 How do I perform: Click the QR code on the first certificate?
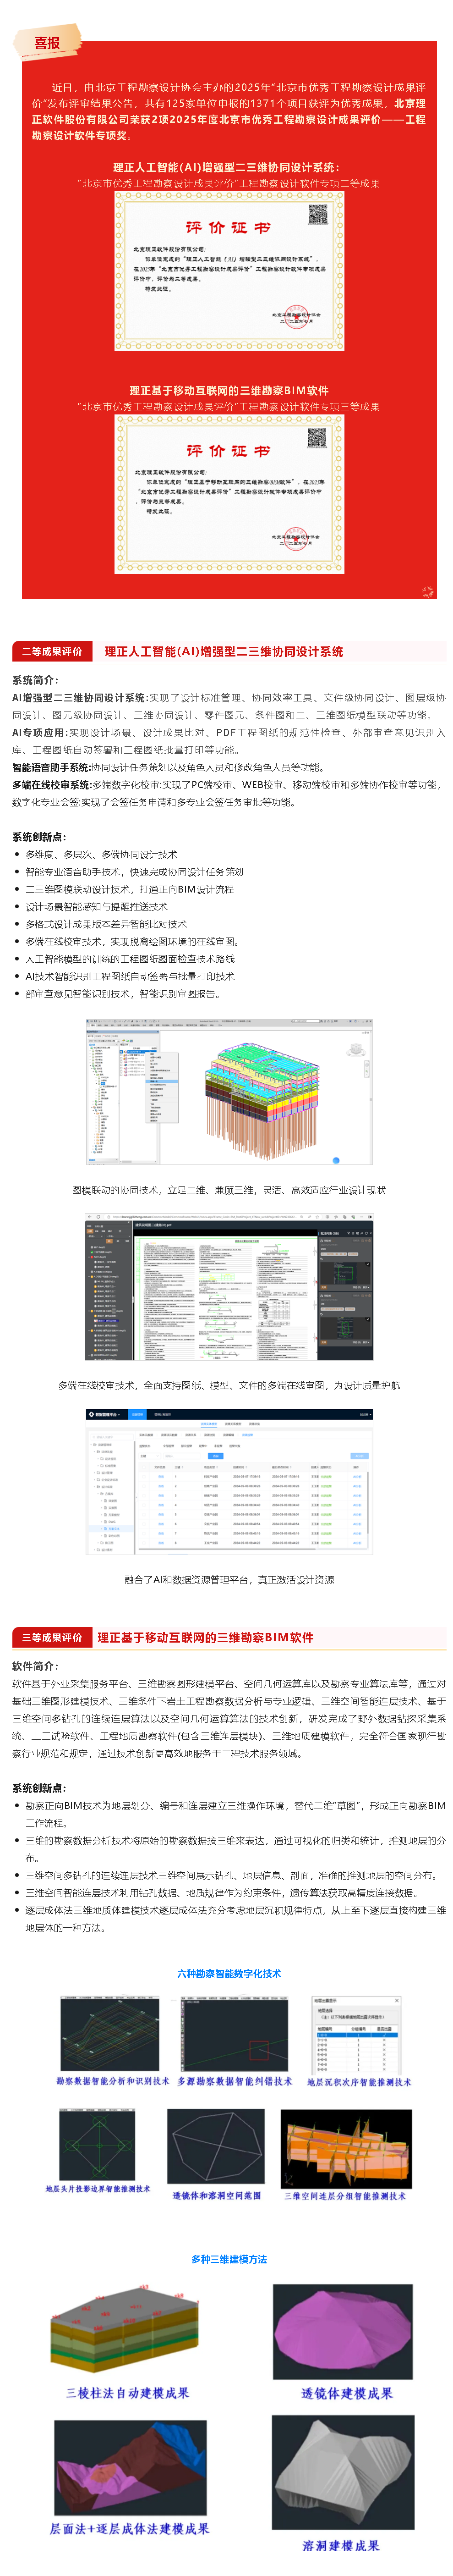(x=317, y=215)
